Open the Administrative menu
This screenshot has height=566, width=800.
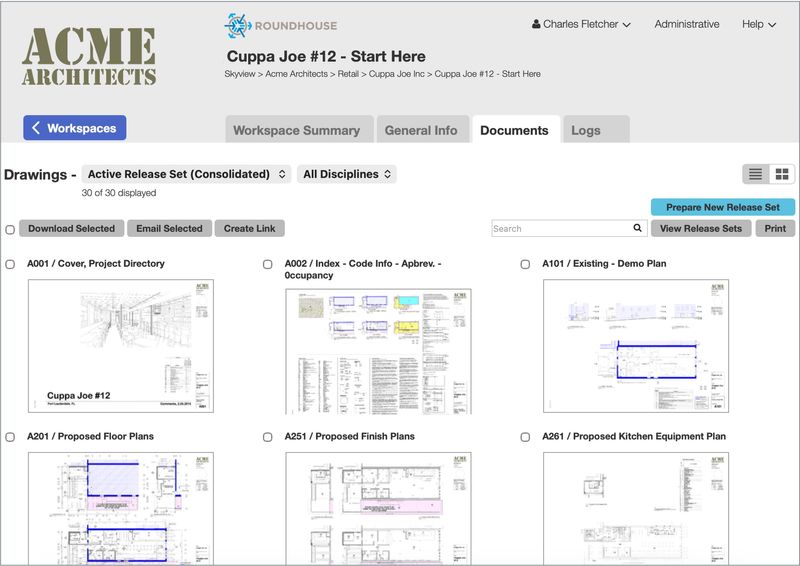pos(687,24)
